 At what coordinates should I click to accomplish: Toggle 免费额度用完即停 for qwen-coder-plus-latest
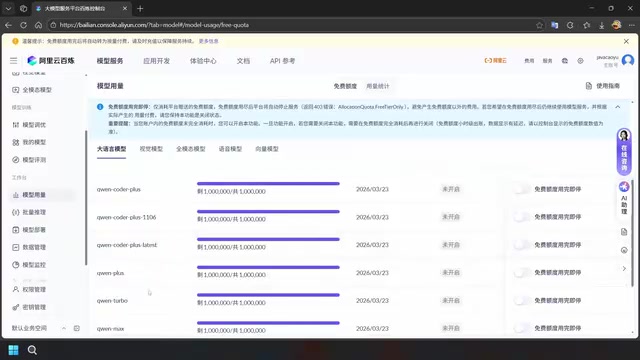[x=522, y=244]
